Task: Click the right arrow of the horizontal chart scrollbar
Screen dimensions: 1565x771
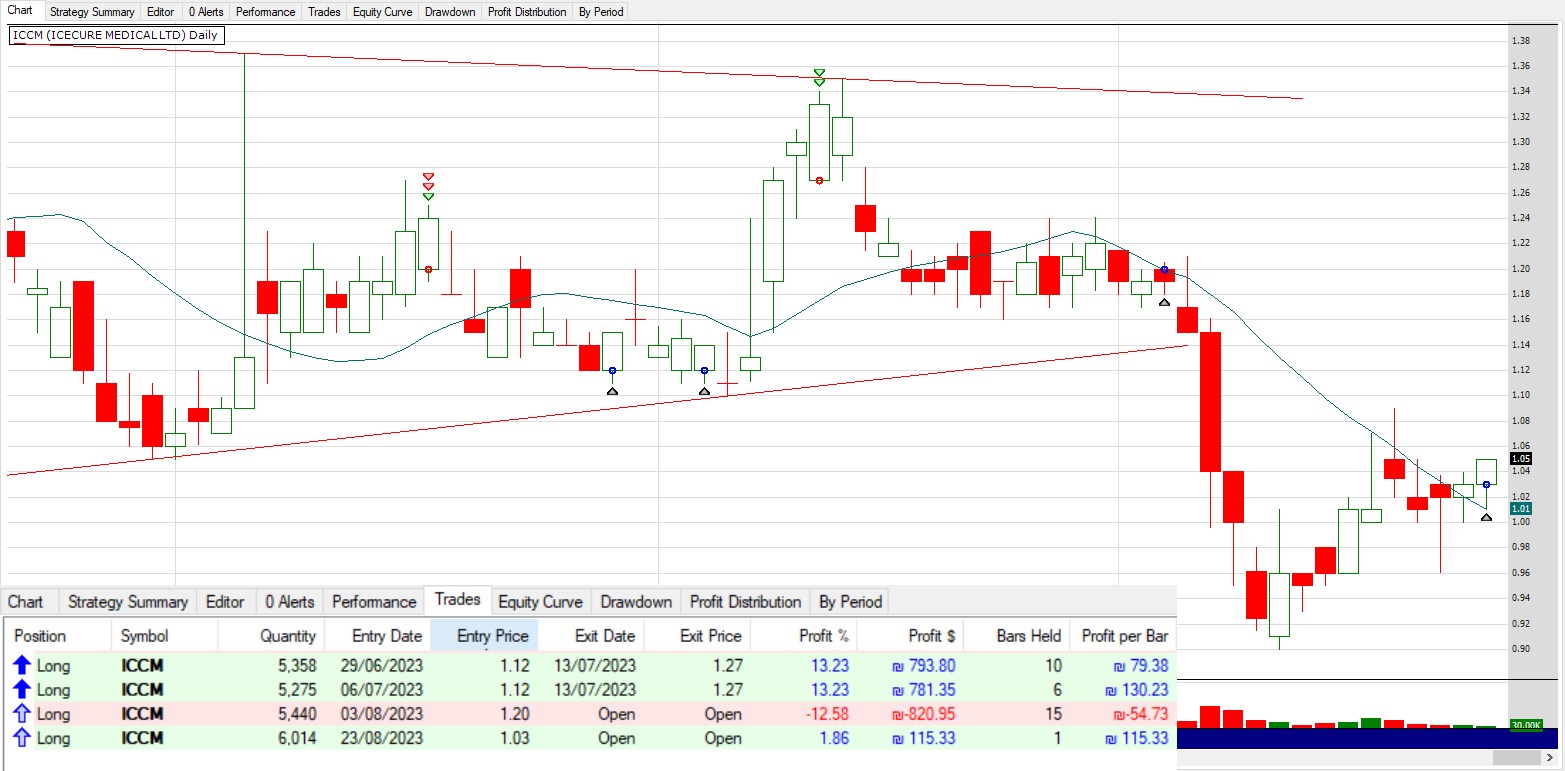Action: (x=1550, y=758)
